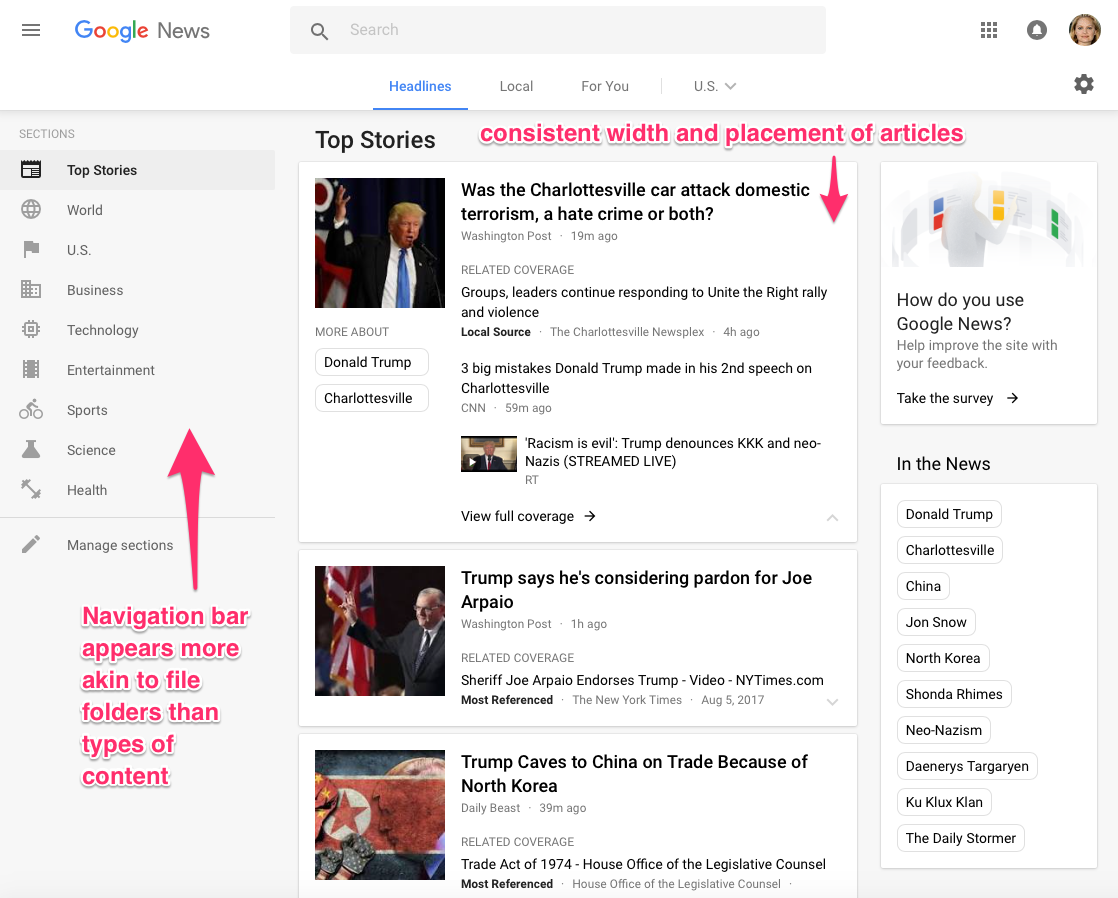The height and width of the screenshot is (898, 1118).
Task: Open Trump Caves to China headline
Action: coord(634,773)
